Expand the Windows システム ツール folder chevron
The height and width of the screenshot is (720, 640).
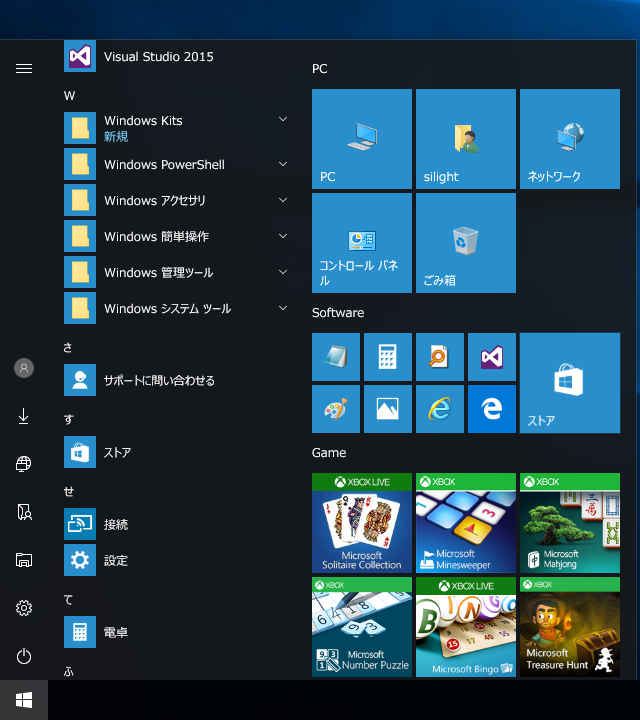[283, 308]
